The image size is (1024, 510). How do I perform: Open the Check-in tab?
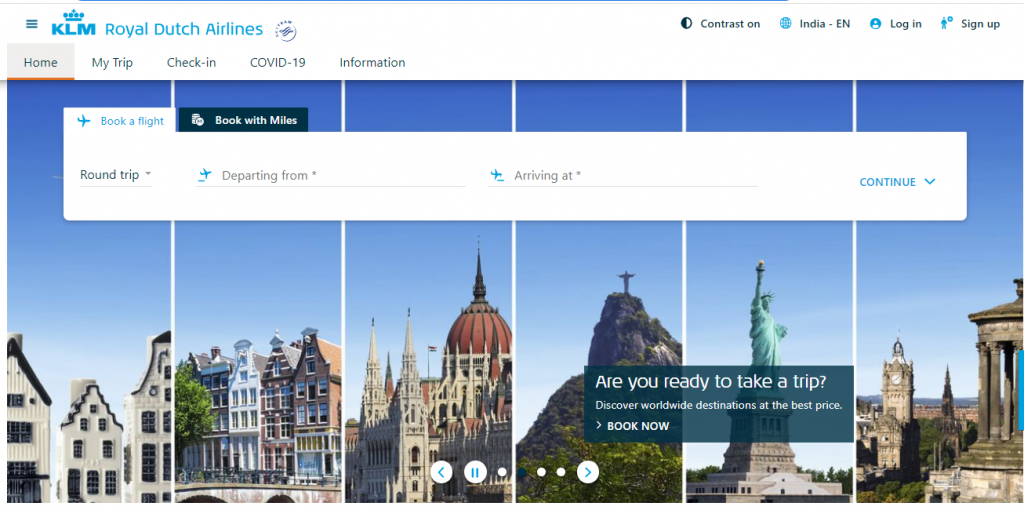pos(191,62)
